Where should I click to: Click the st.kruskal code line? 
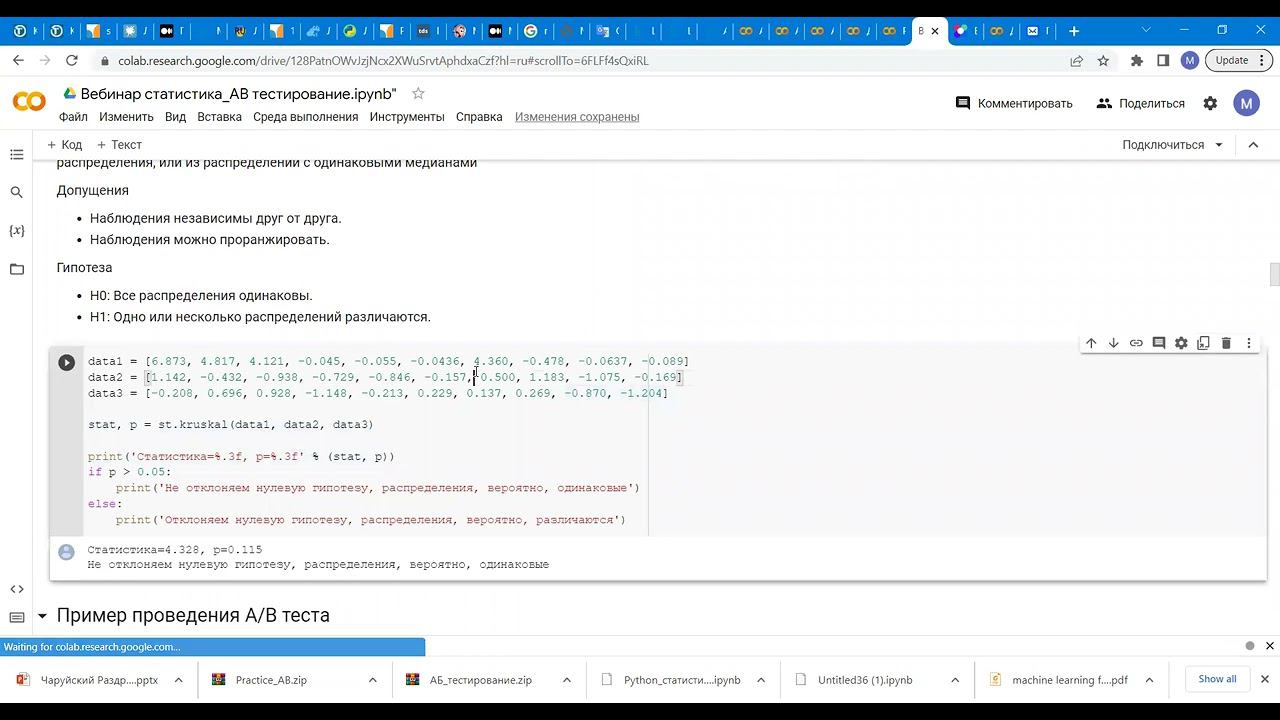(231, 425)
